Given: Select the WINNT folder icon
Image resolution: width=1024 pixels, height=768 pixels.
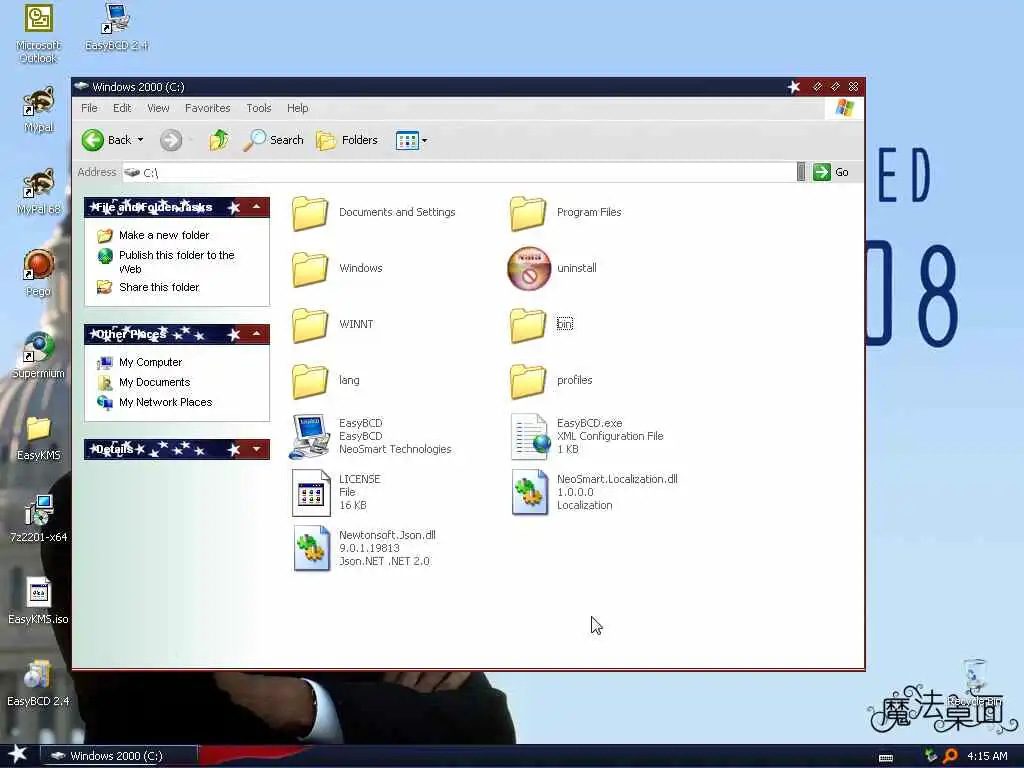Looking at the screenshot, I should (310, 325).
